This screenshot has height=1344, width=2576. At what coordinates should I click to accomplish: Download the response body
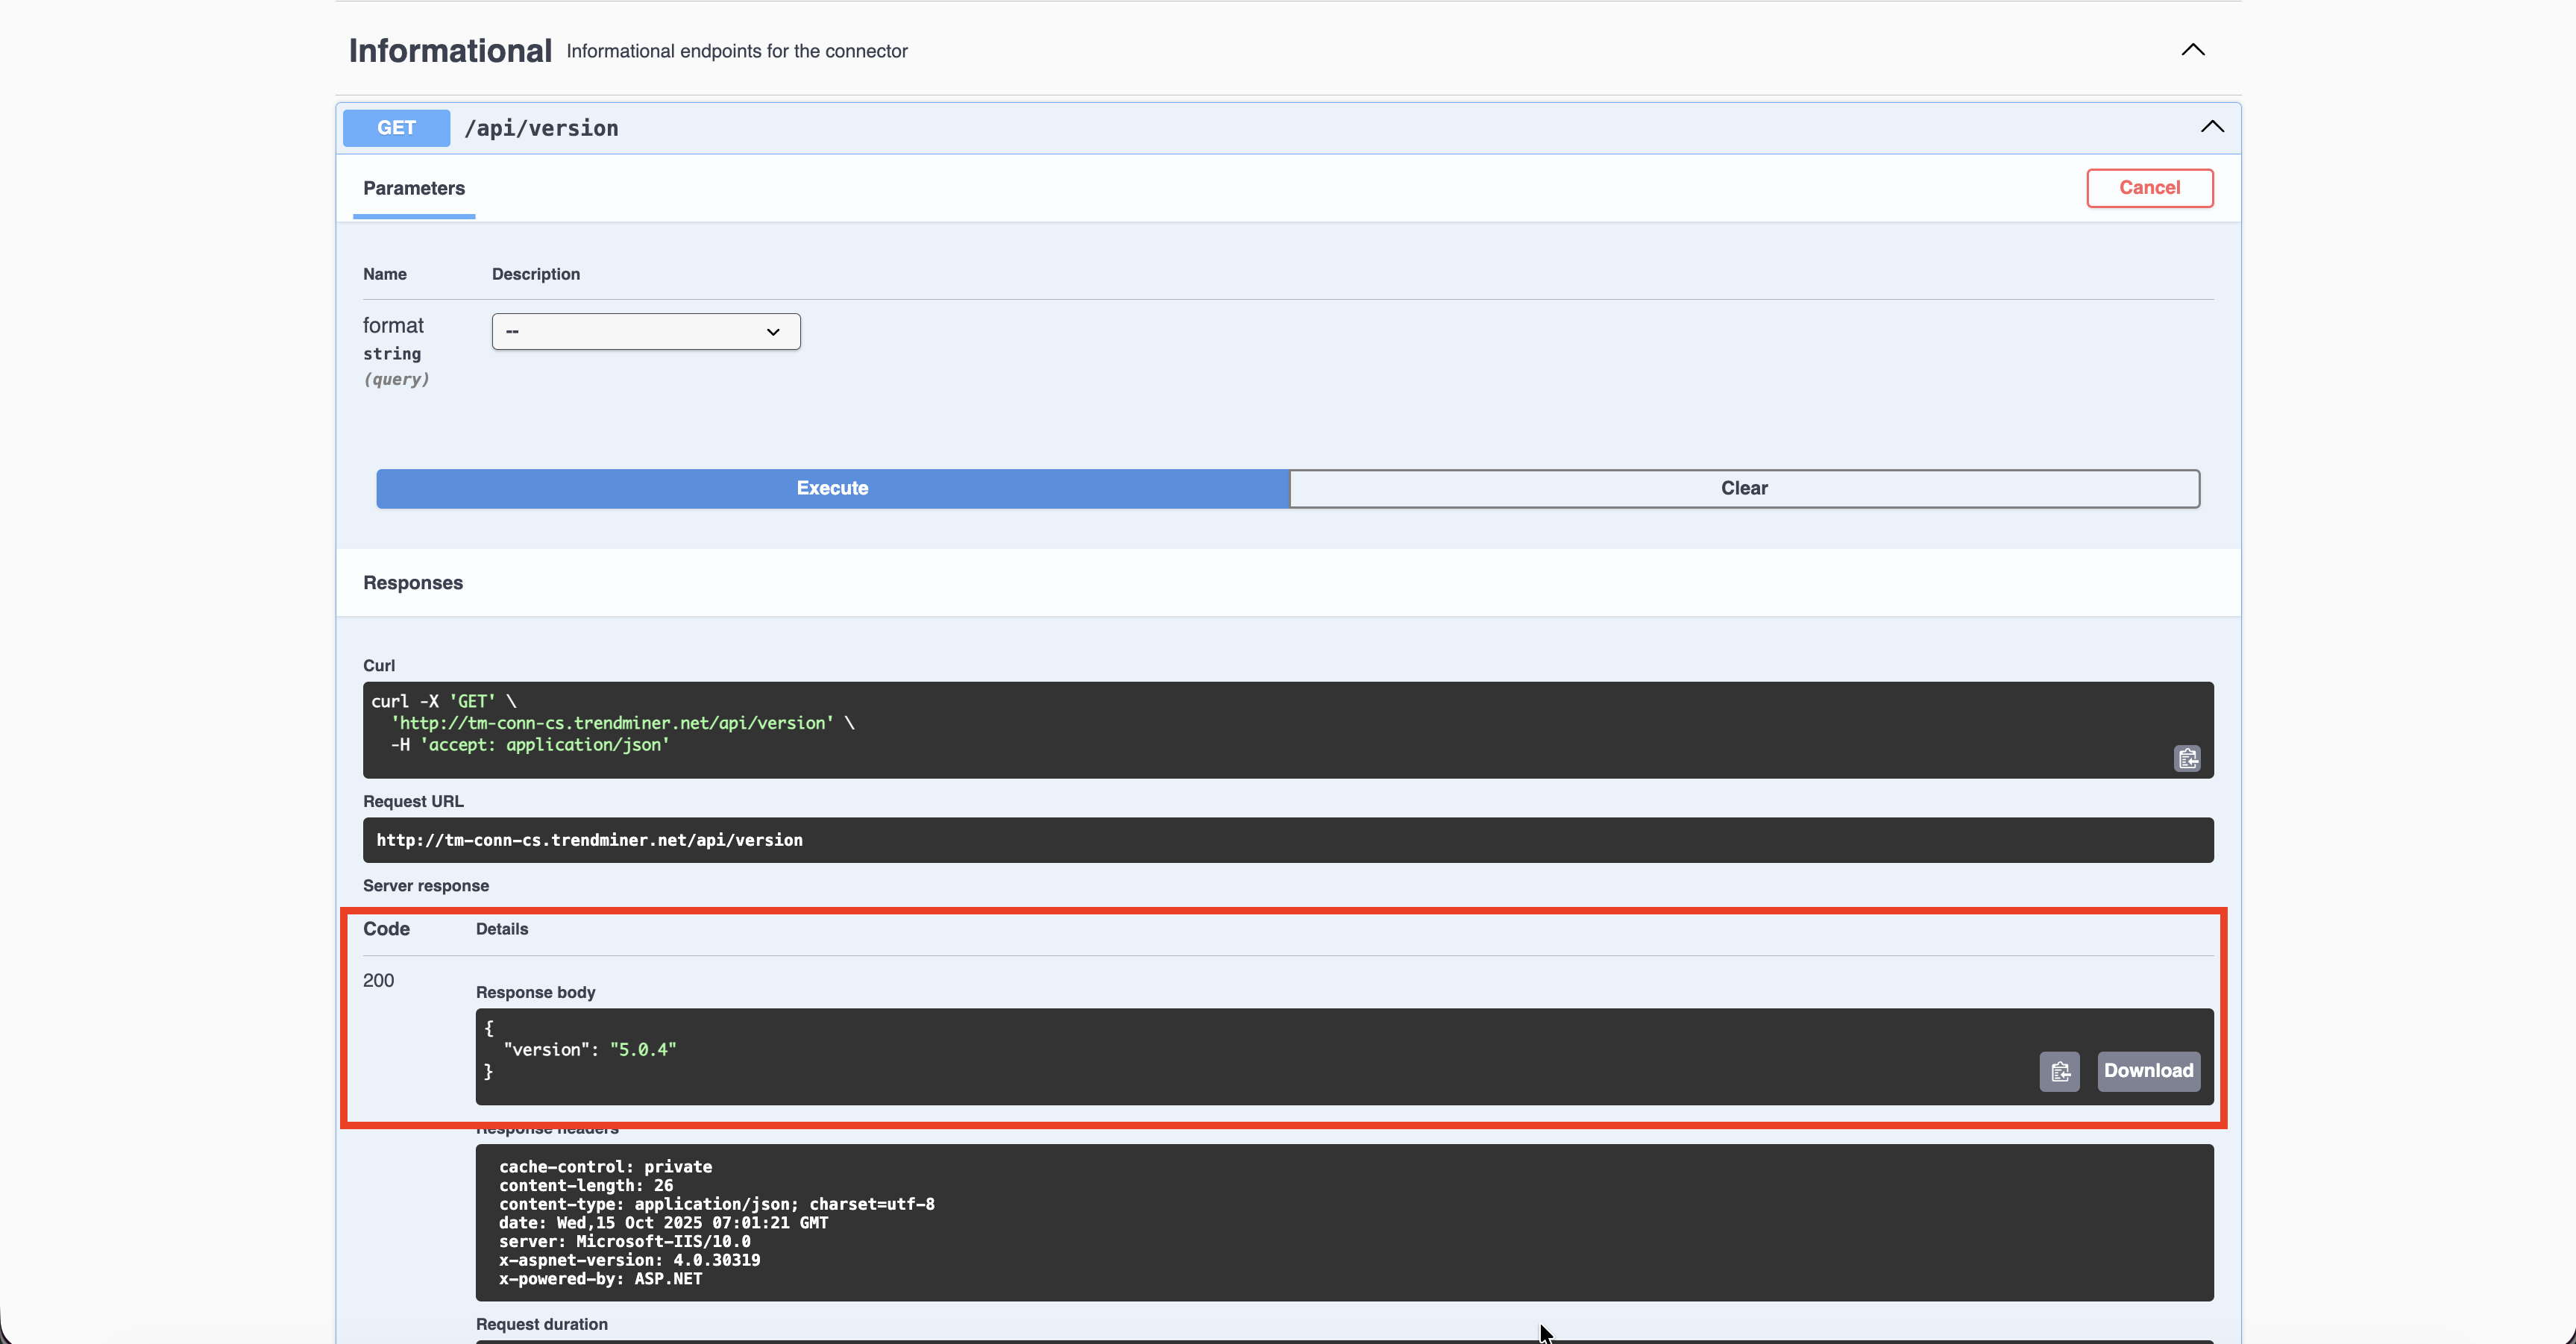(x=2148, y=1071)
